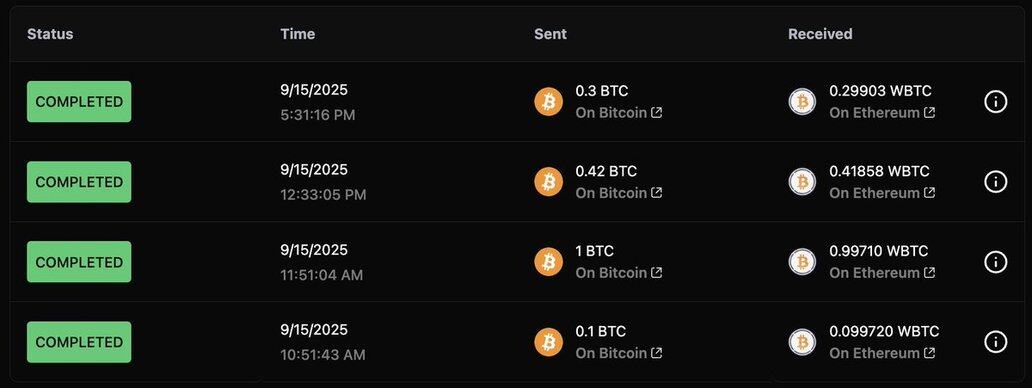Open info for the 0.42 BTC transaction
Viewport: 1032px width, 388px height.
(995, 182)
